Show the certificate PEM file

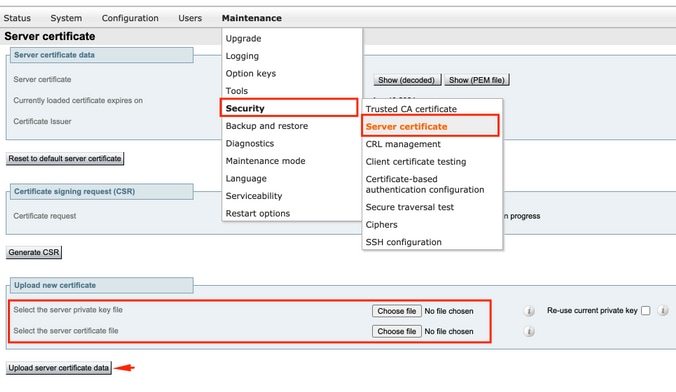click(476, 80)
